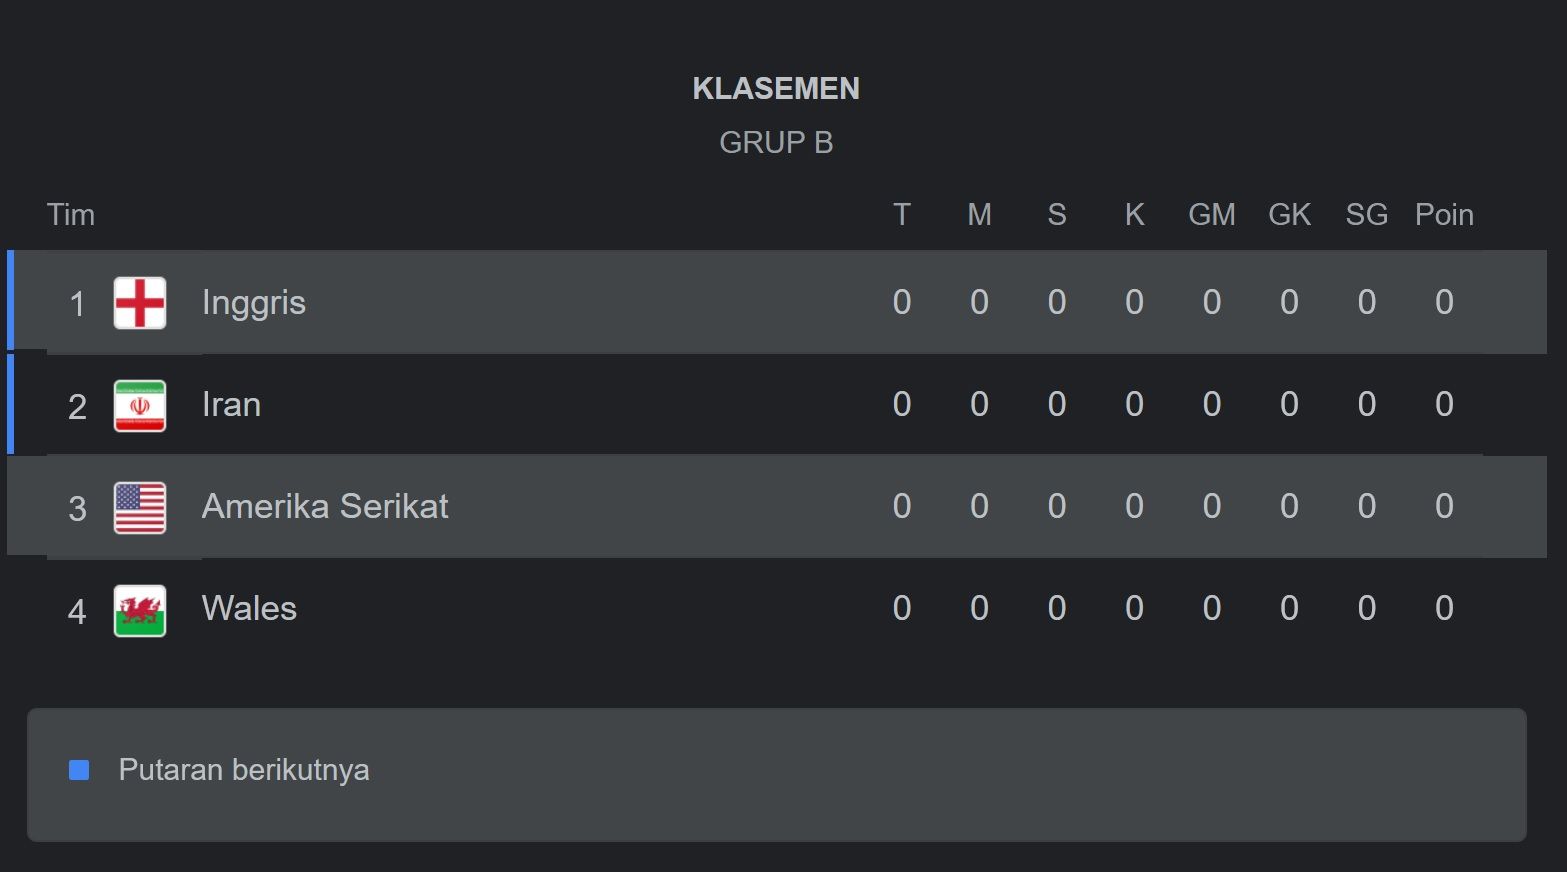Click the Poin column header
The image size is (1567, 872).
click(x=1444, y=215)
